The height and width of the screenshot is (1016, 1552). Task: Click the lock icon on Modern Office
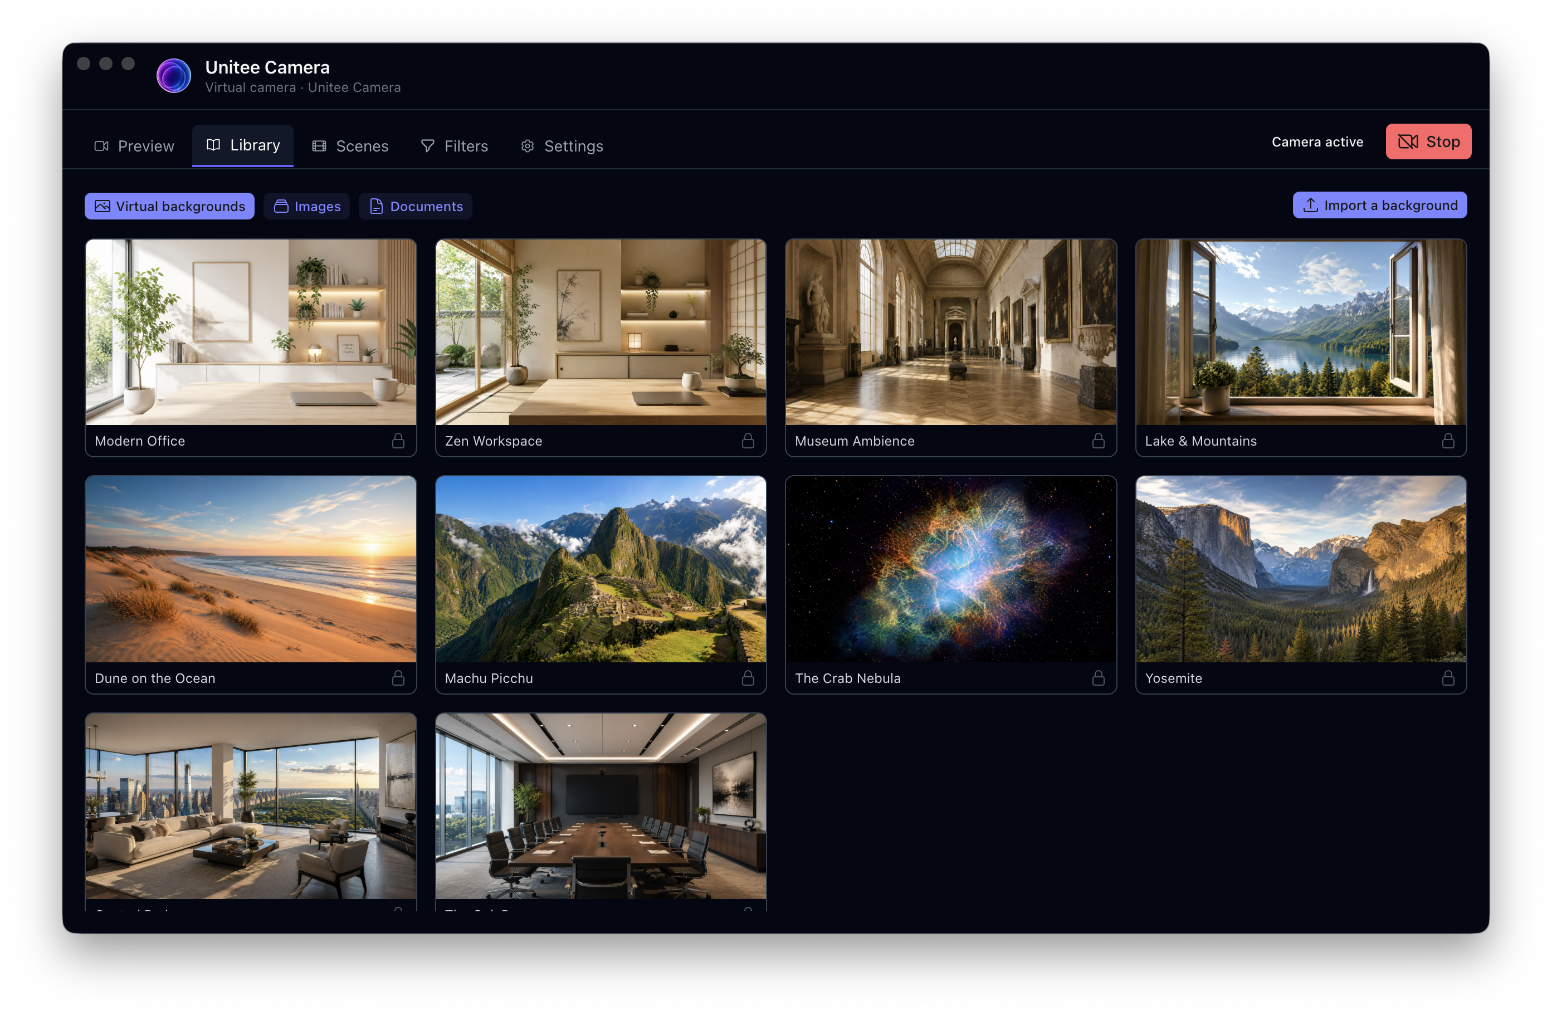(x=398, y=441)
